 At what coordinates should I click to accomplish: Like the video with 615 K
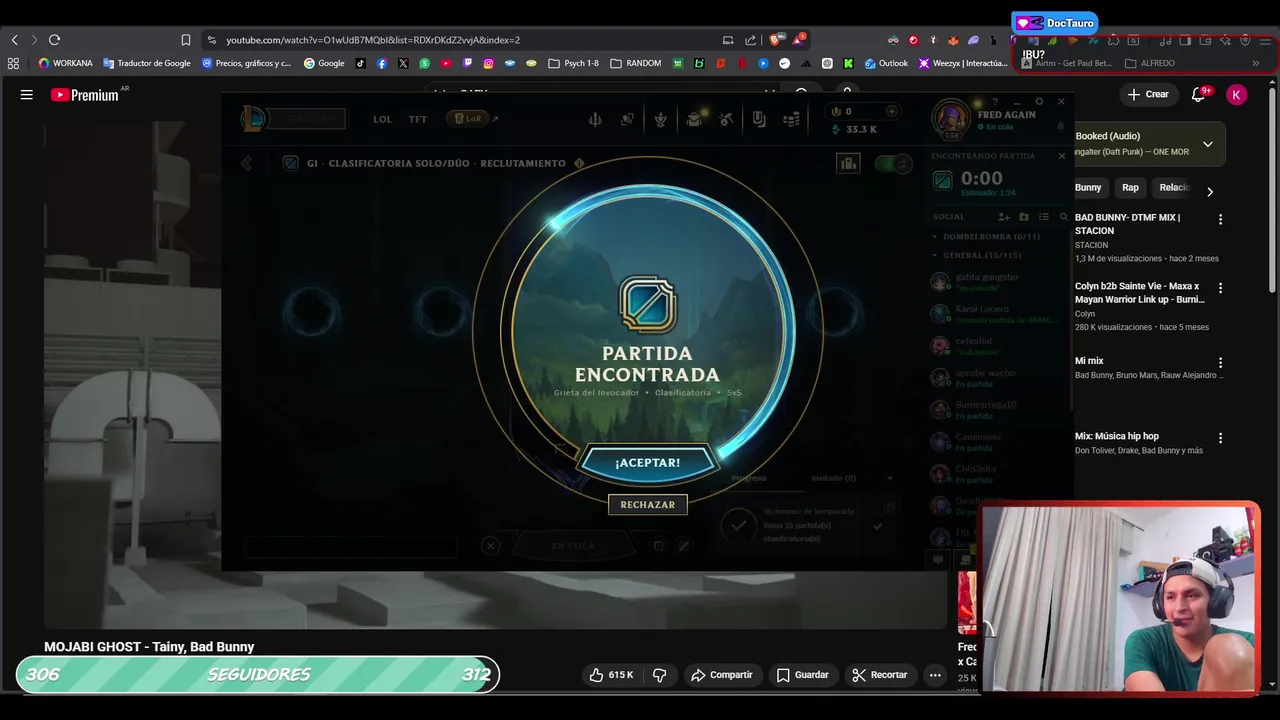click(x=611, y=675)
